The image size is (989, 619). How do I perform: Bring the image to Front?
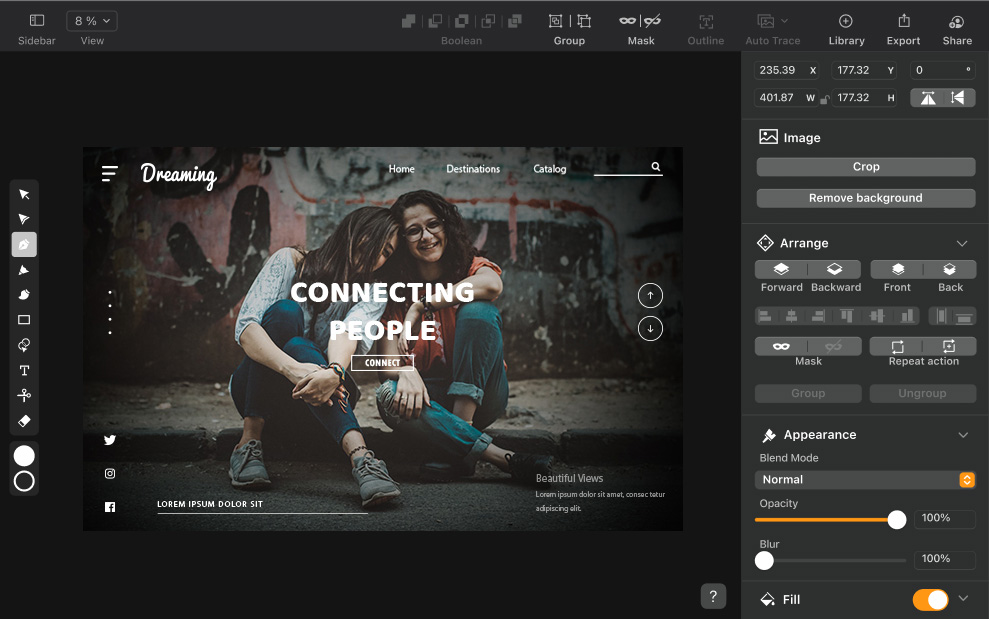coord(898,269)
